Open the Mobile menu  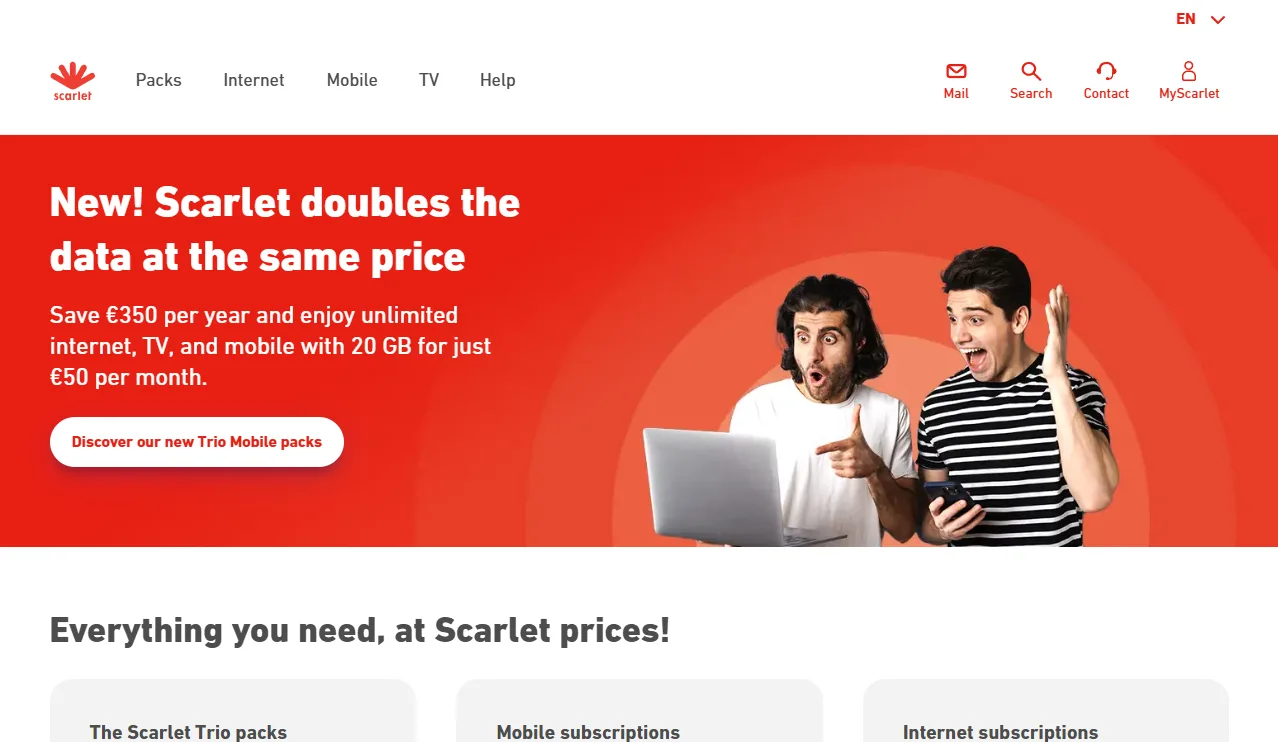tap(352, 80)
